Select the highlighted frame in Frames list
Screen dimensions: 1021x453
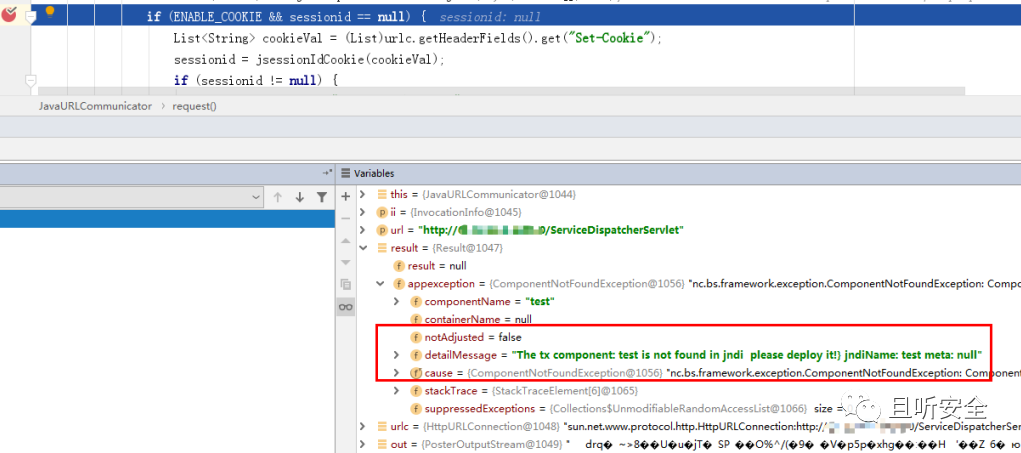tap(167, 219)
